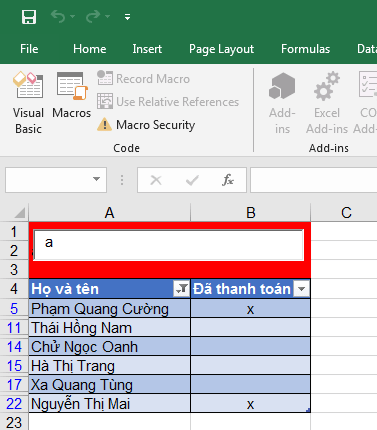Open the Undo history dropdown arrow
Viewport: 377px width, 430px height.
[73, 16]
